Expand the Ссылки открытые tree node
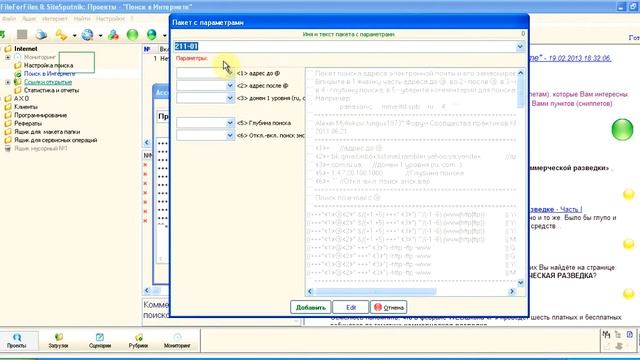640x360 pixels. point(8,82)
